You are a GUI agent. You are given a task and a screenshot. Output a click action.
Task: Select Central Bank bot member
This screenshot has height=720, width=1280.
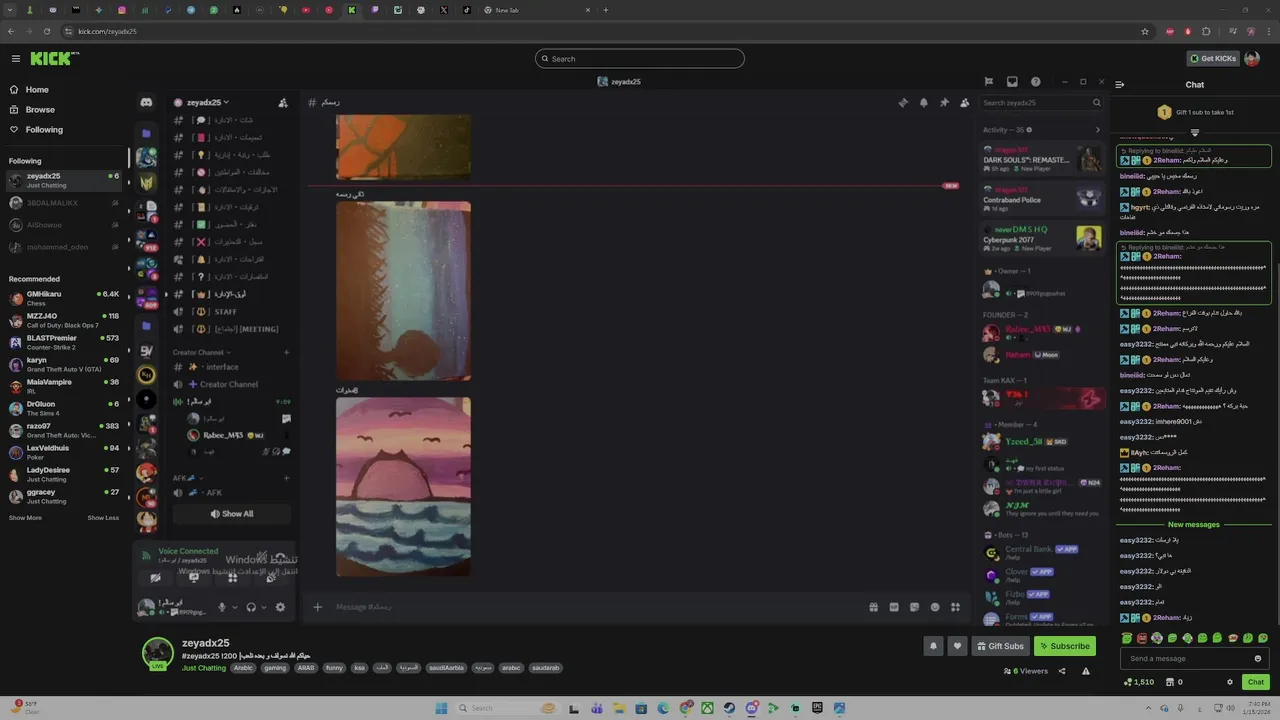1041,552
